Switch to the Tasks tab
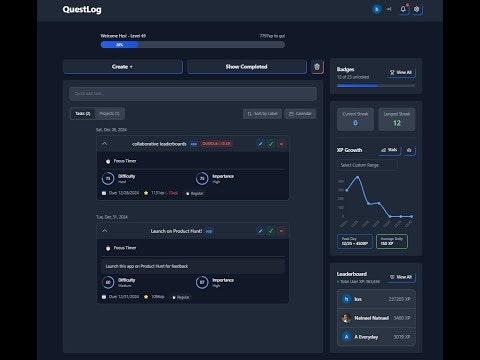This screenshot has height=360, width=480. coord(83,114)
